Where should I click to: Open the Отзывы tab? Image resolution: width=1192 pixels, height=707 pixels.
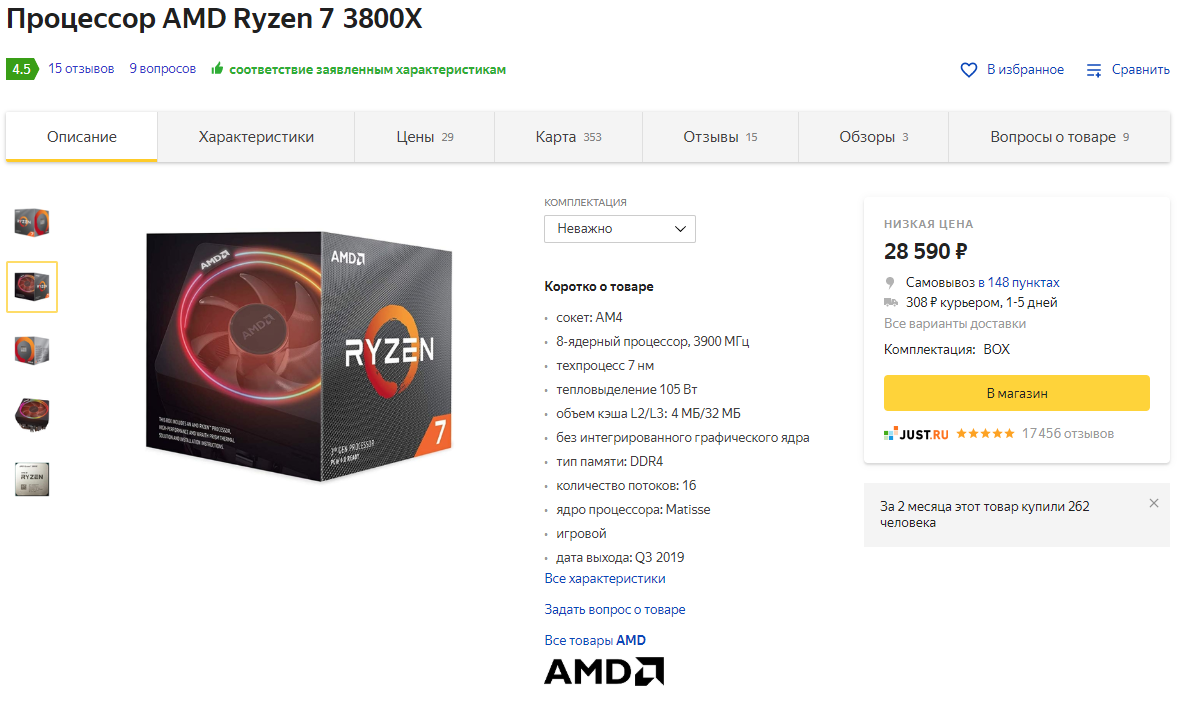point(720,137)
